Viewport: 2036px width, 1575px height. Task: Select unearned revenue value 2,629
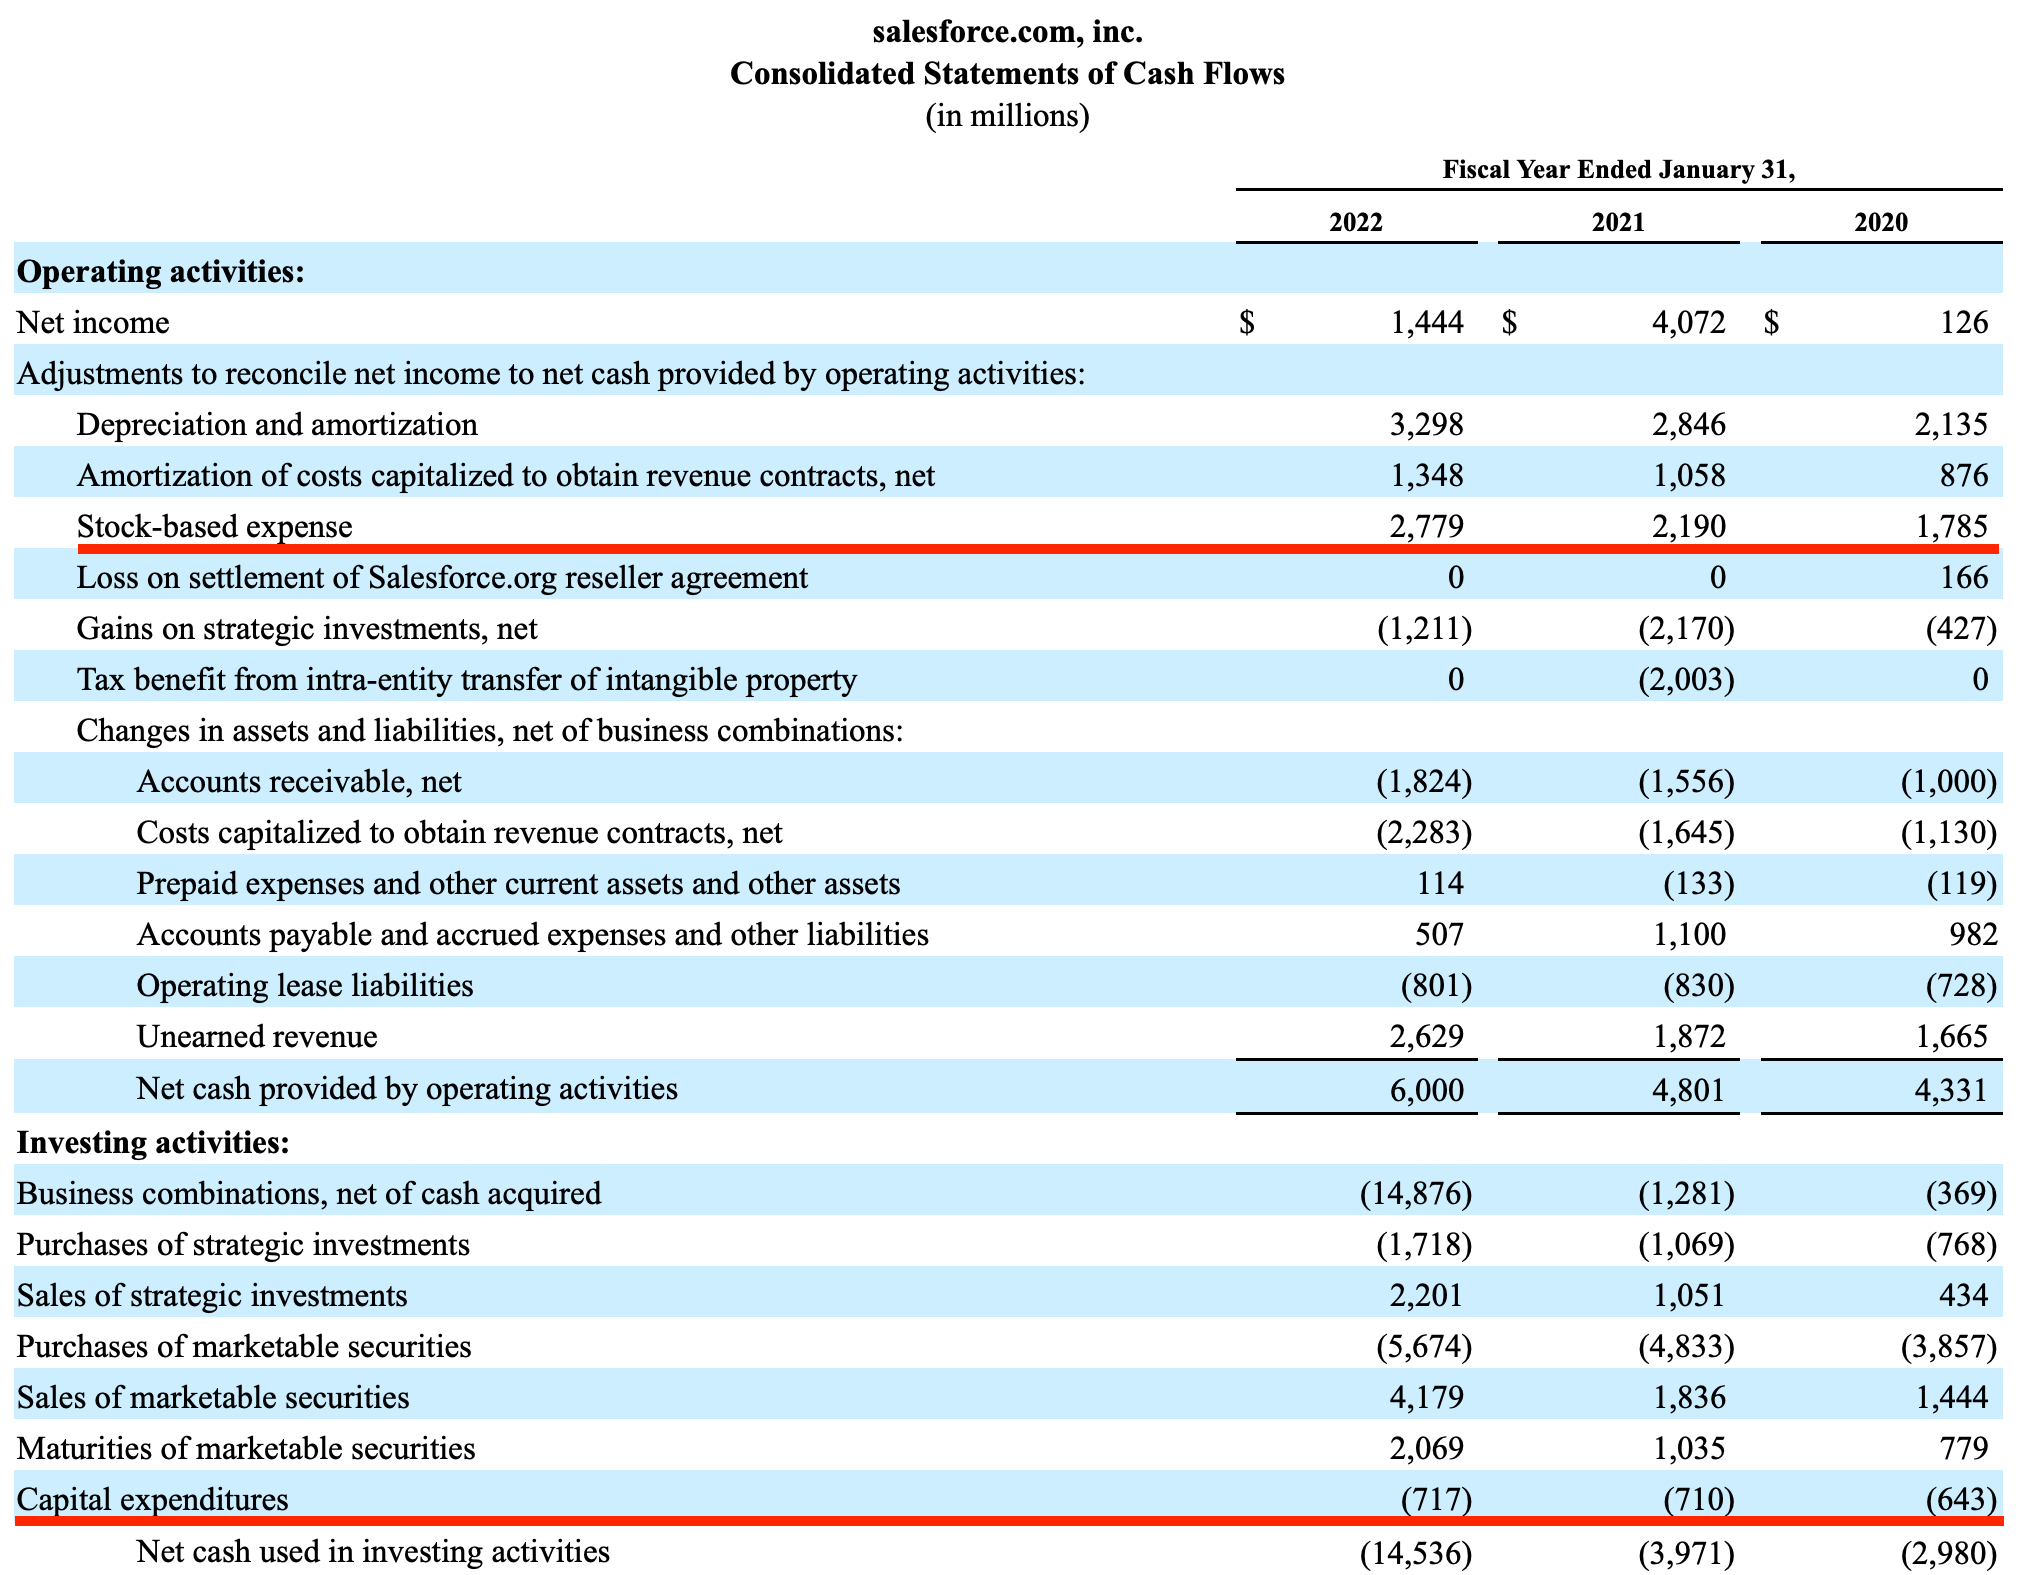point(1427,1036)
